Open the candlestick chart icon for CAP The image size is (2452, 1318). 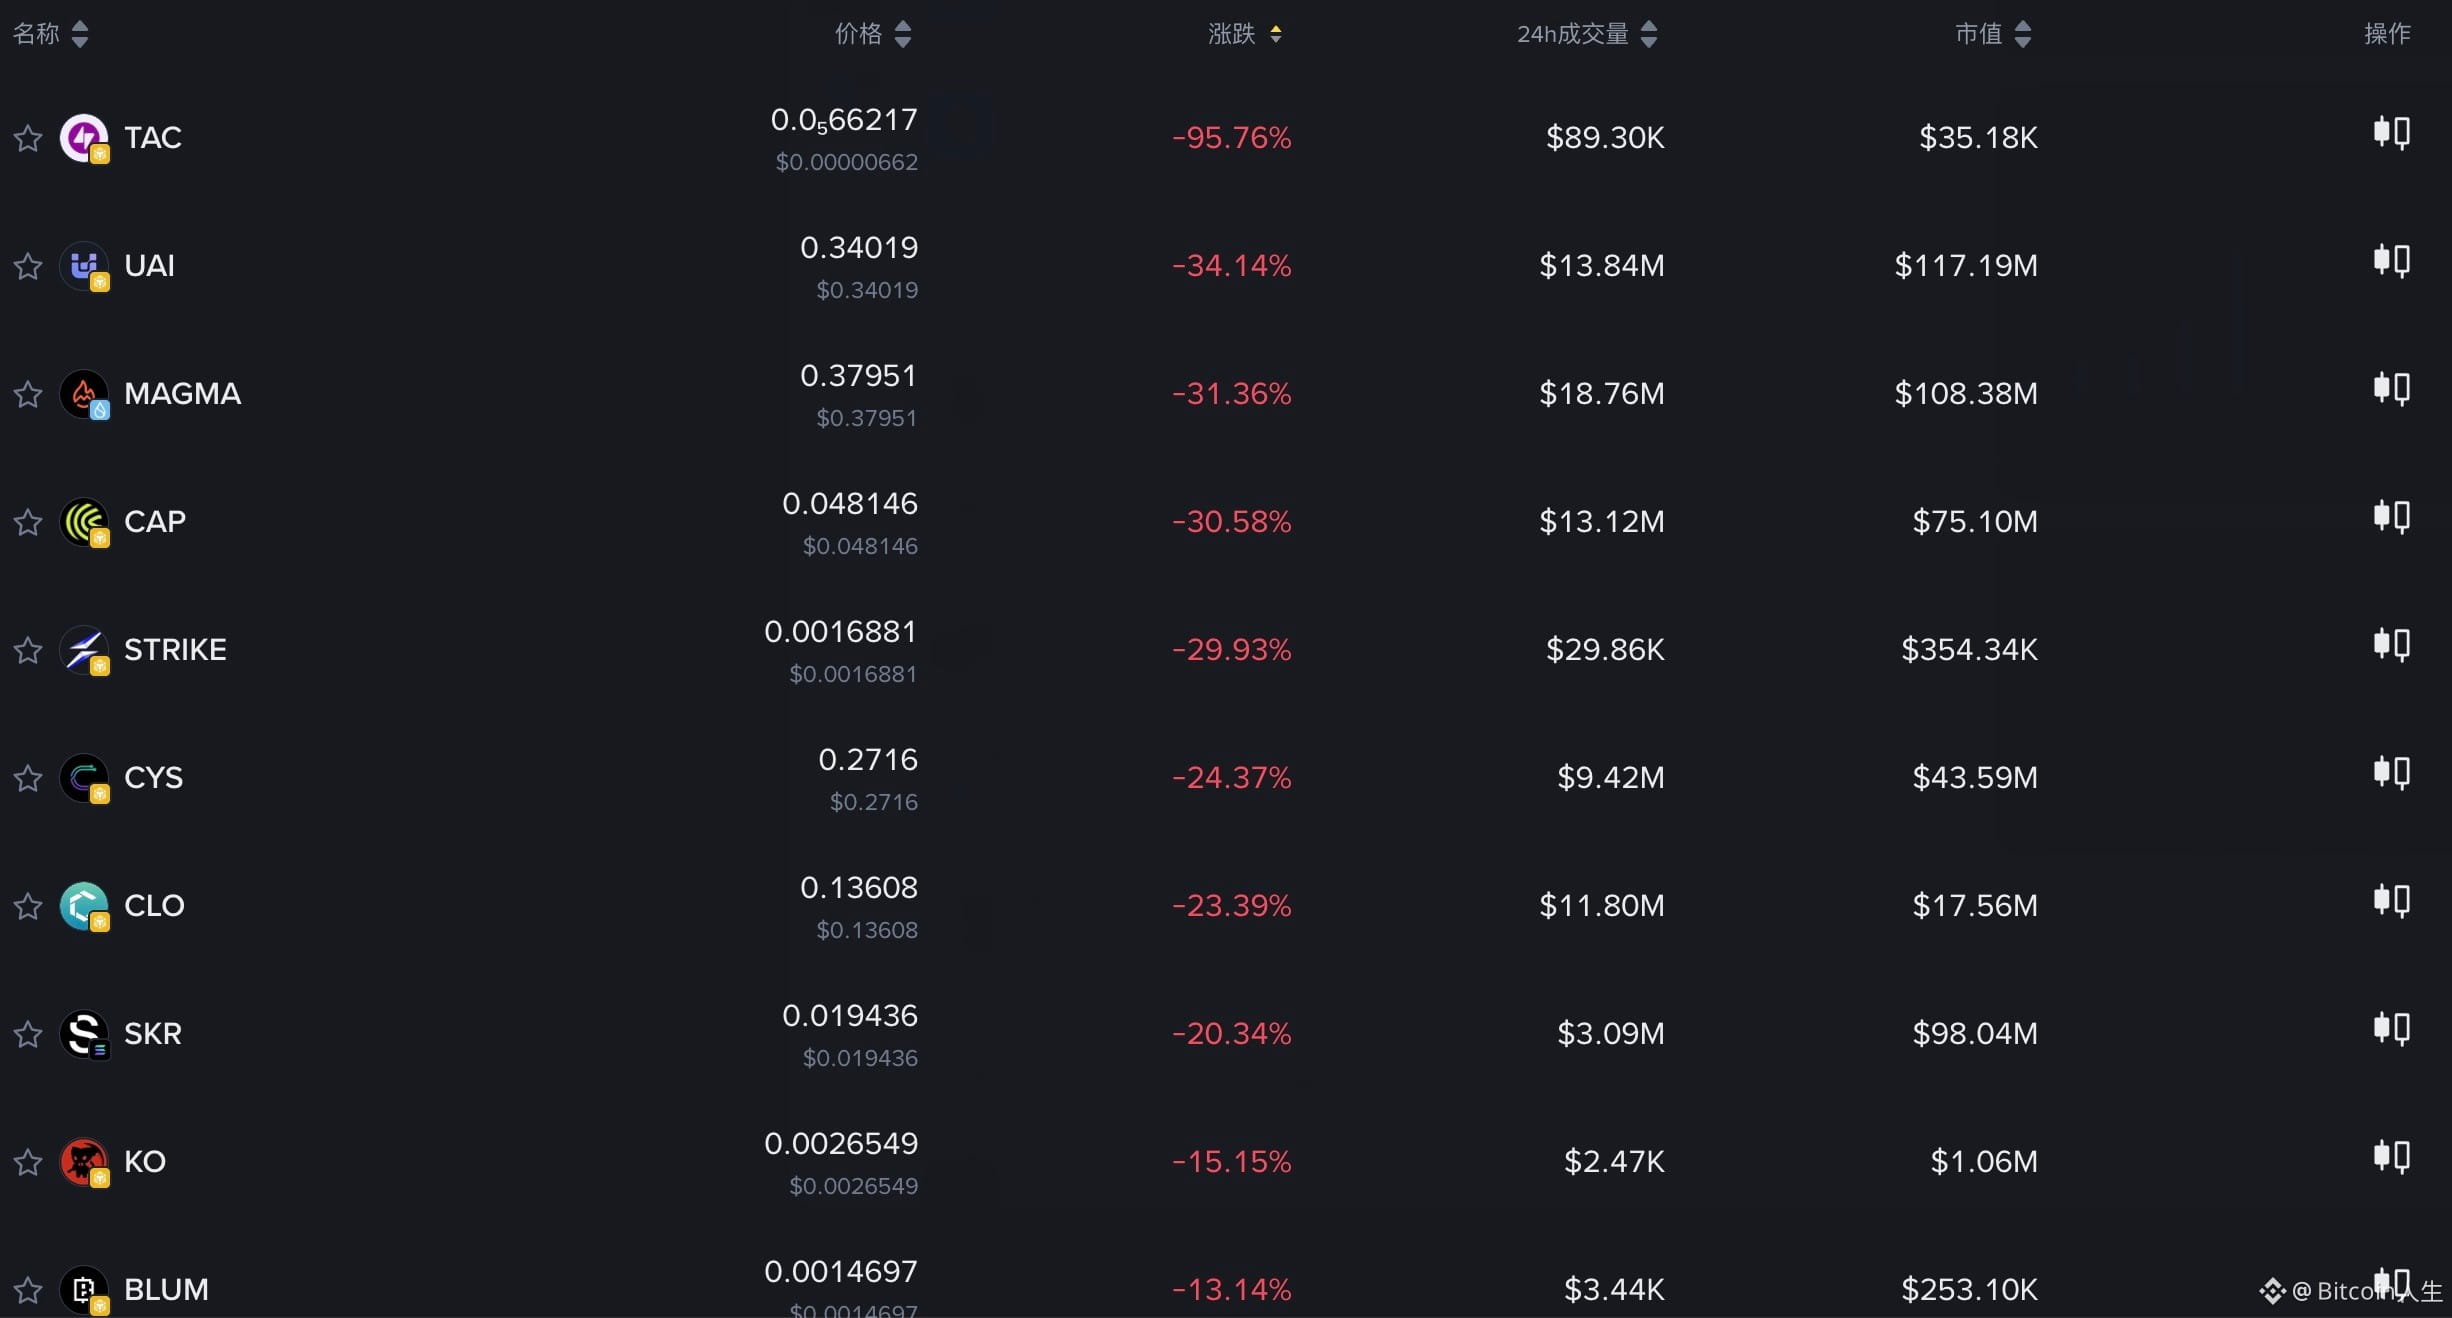[2392, 516]
